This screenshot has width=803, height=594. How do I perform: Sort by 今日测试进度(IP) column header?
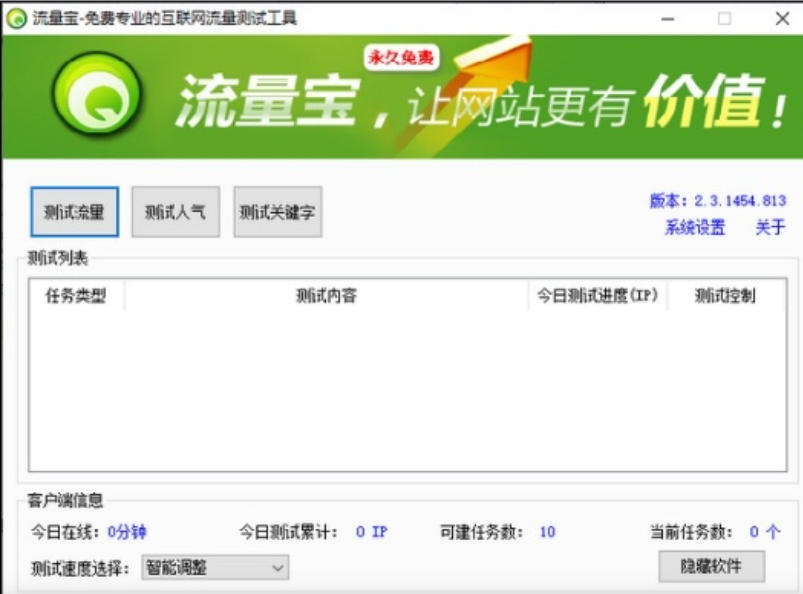coord(597,296)
